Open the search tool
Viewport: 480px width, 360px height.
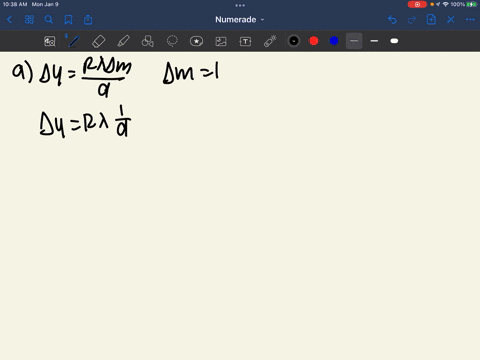[49, 20]
